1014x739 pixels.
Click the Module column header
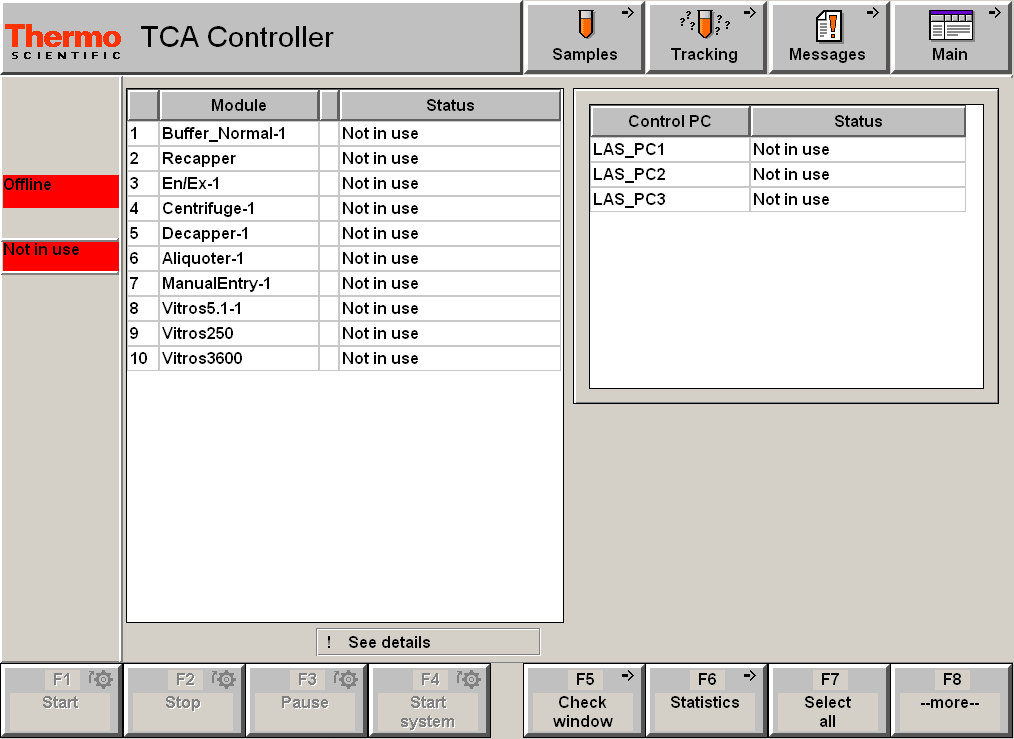pyautogui.click(x=239, y=105)
